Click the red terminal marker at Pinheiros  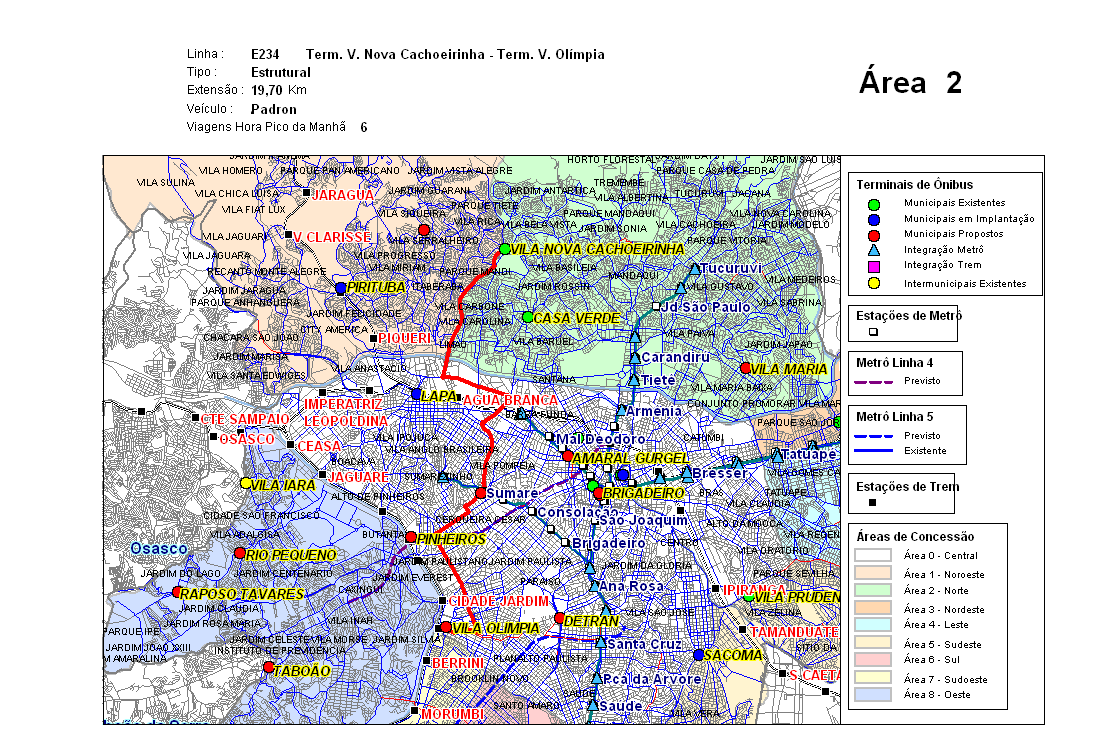click(x=411, y=537)
